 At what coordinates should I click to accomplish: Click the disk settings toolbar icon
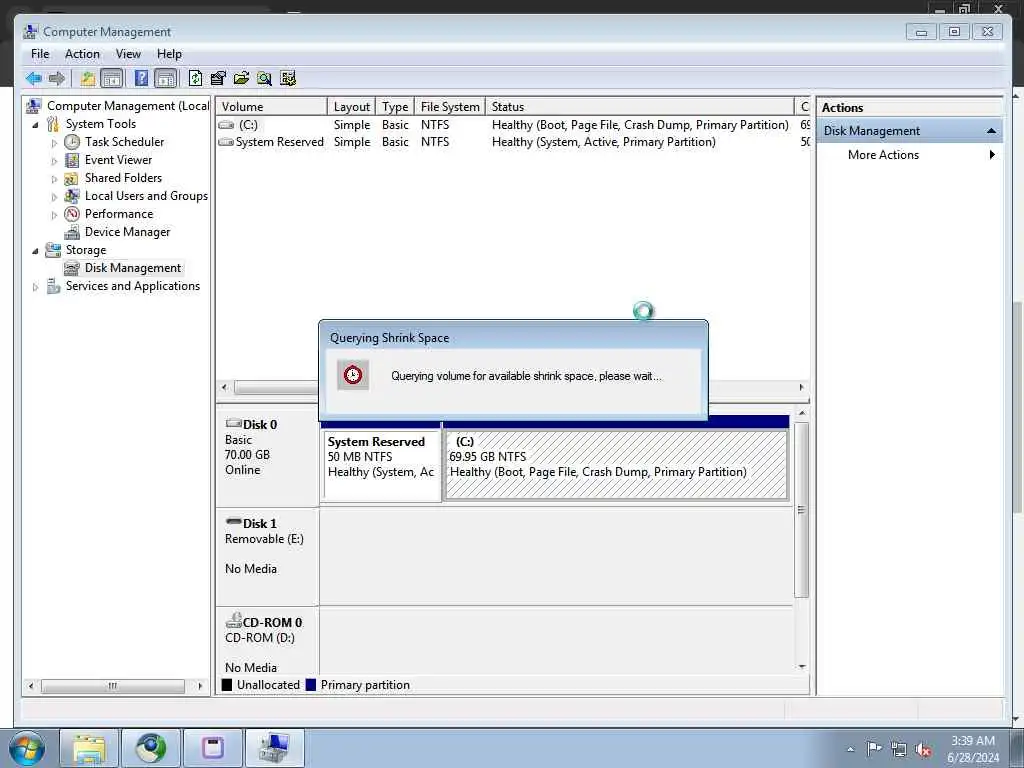tap(288, 79)
